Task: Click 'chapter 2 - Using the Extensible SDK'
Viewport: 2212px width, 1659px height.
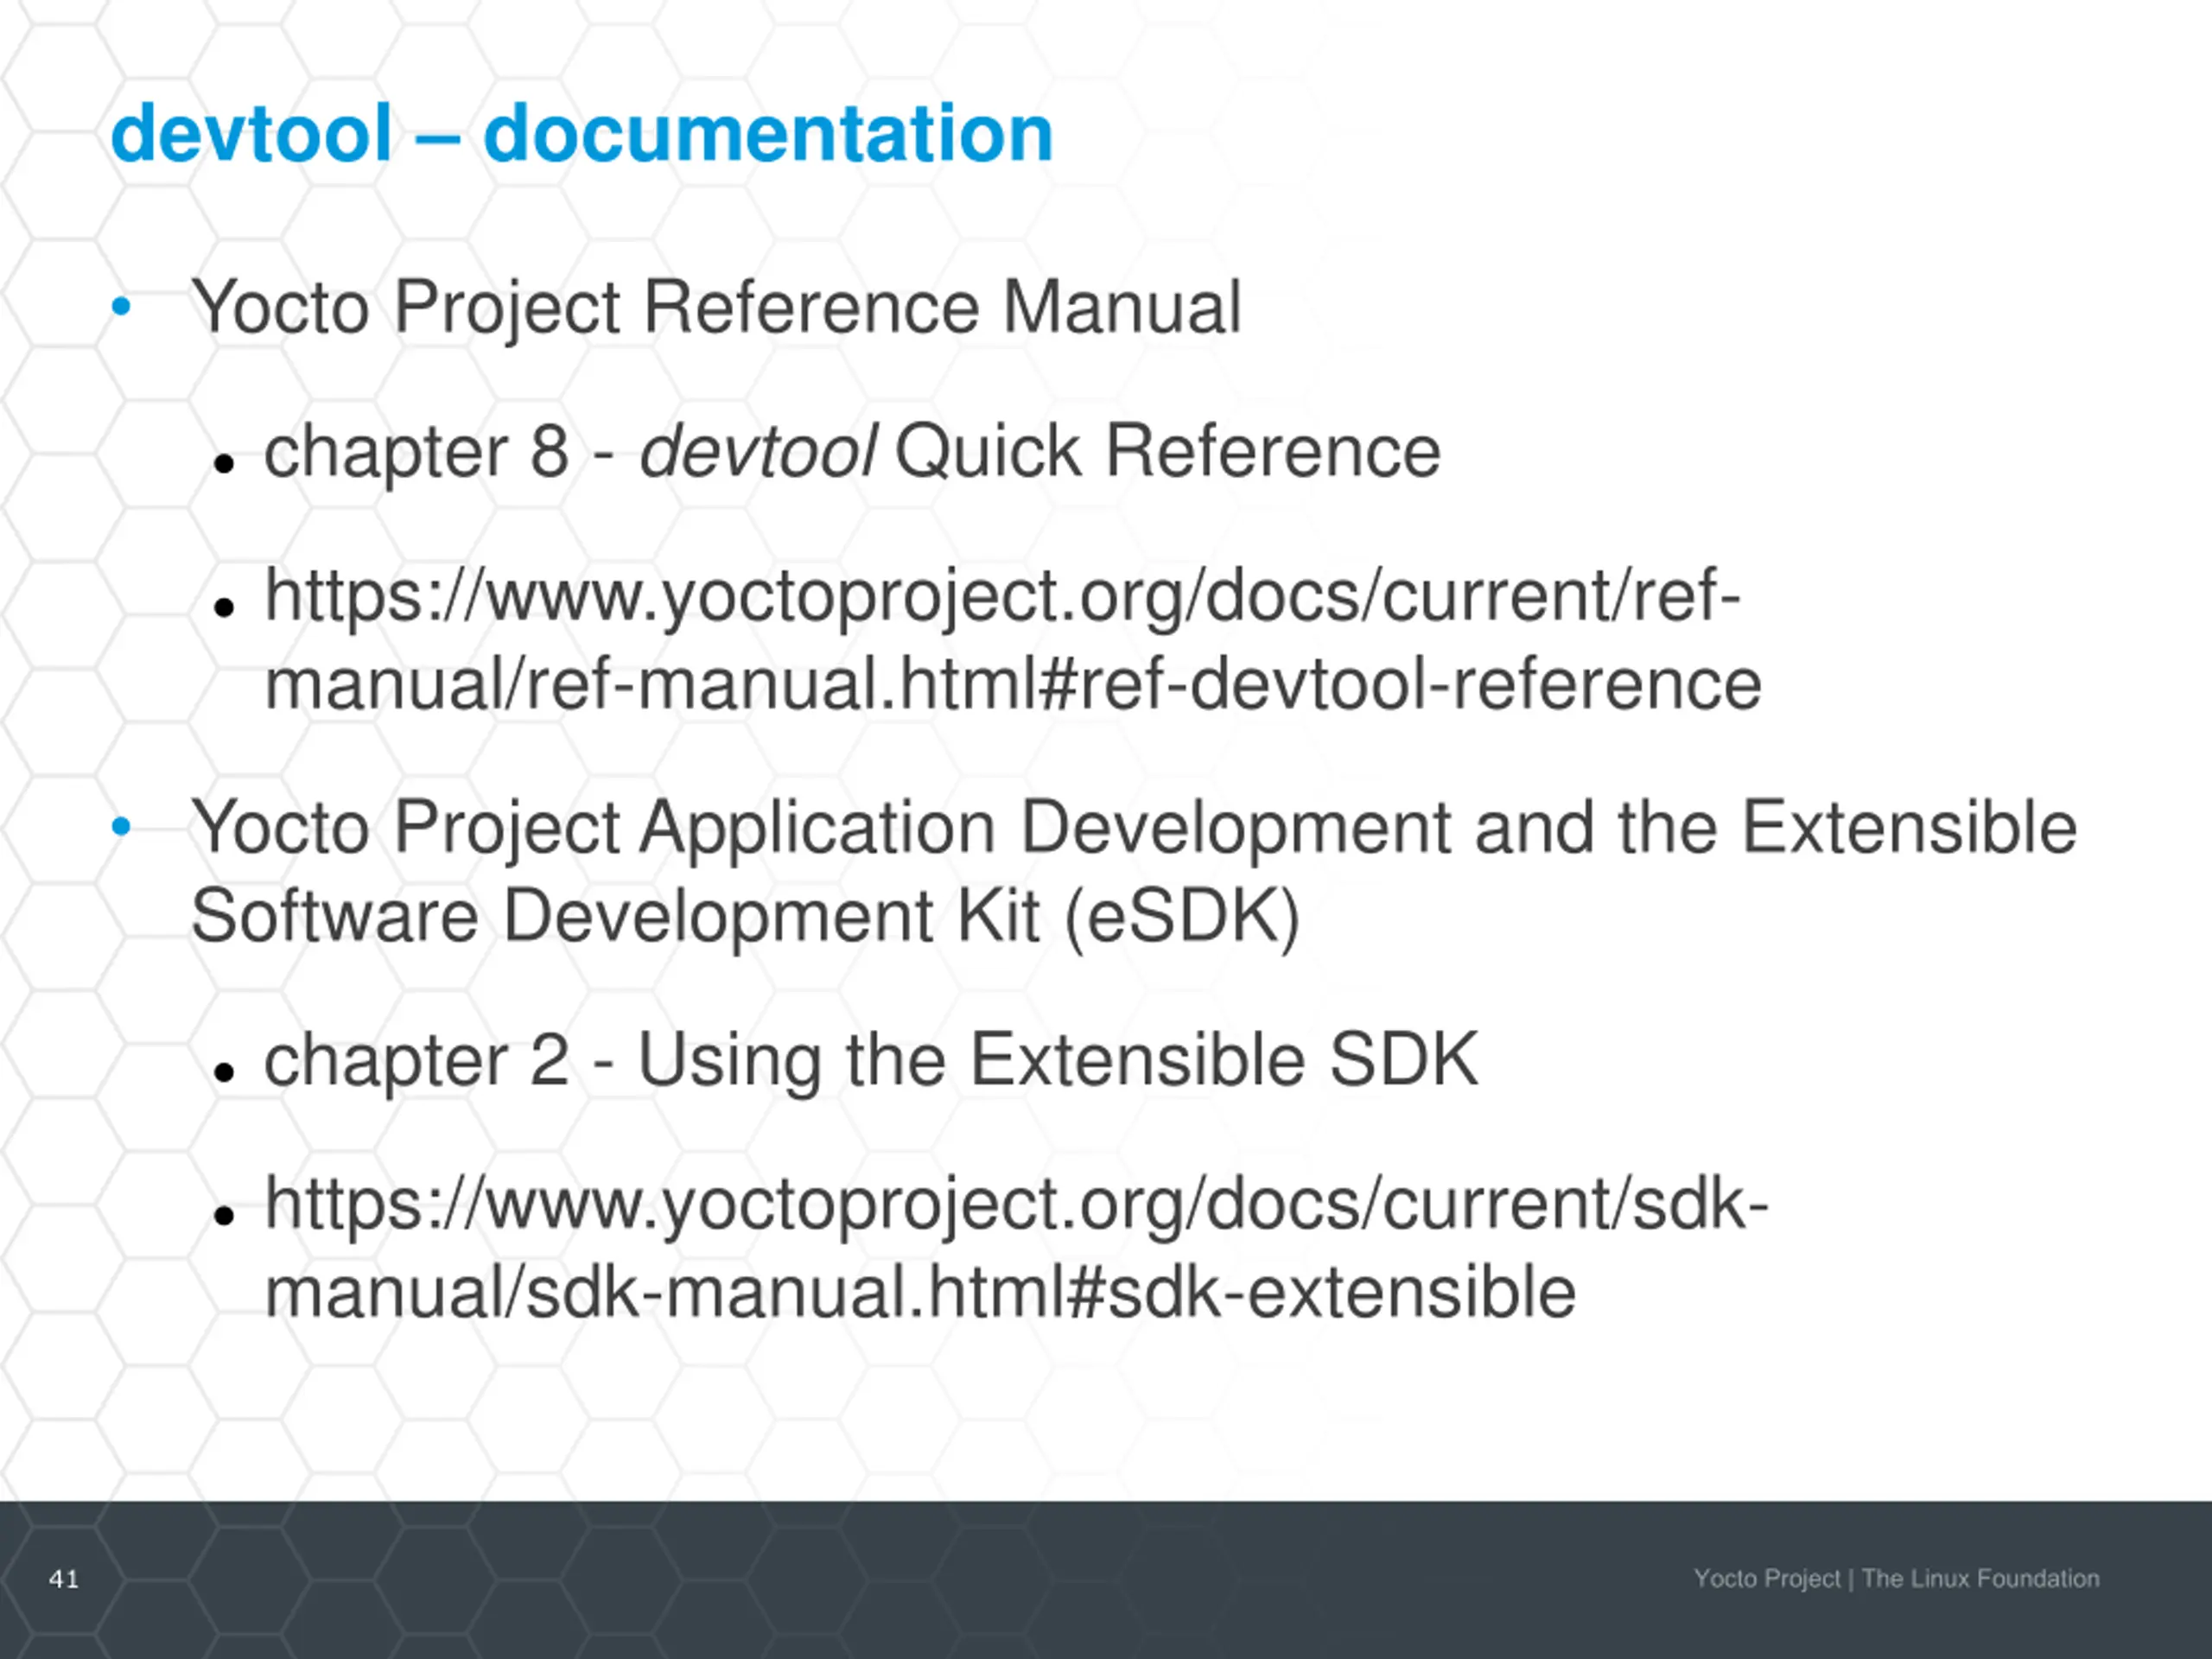Action: 871,1060
